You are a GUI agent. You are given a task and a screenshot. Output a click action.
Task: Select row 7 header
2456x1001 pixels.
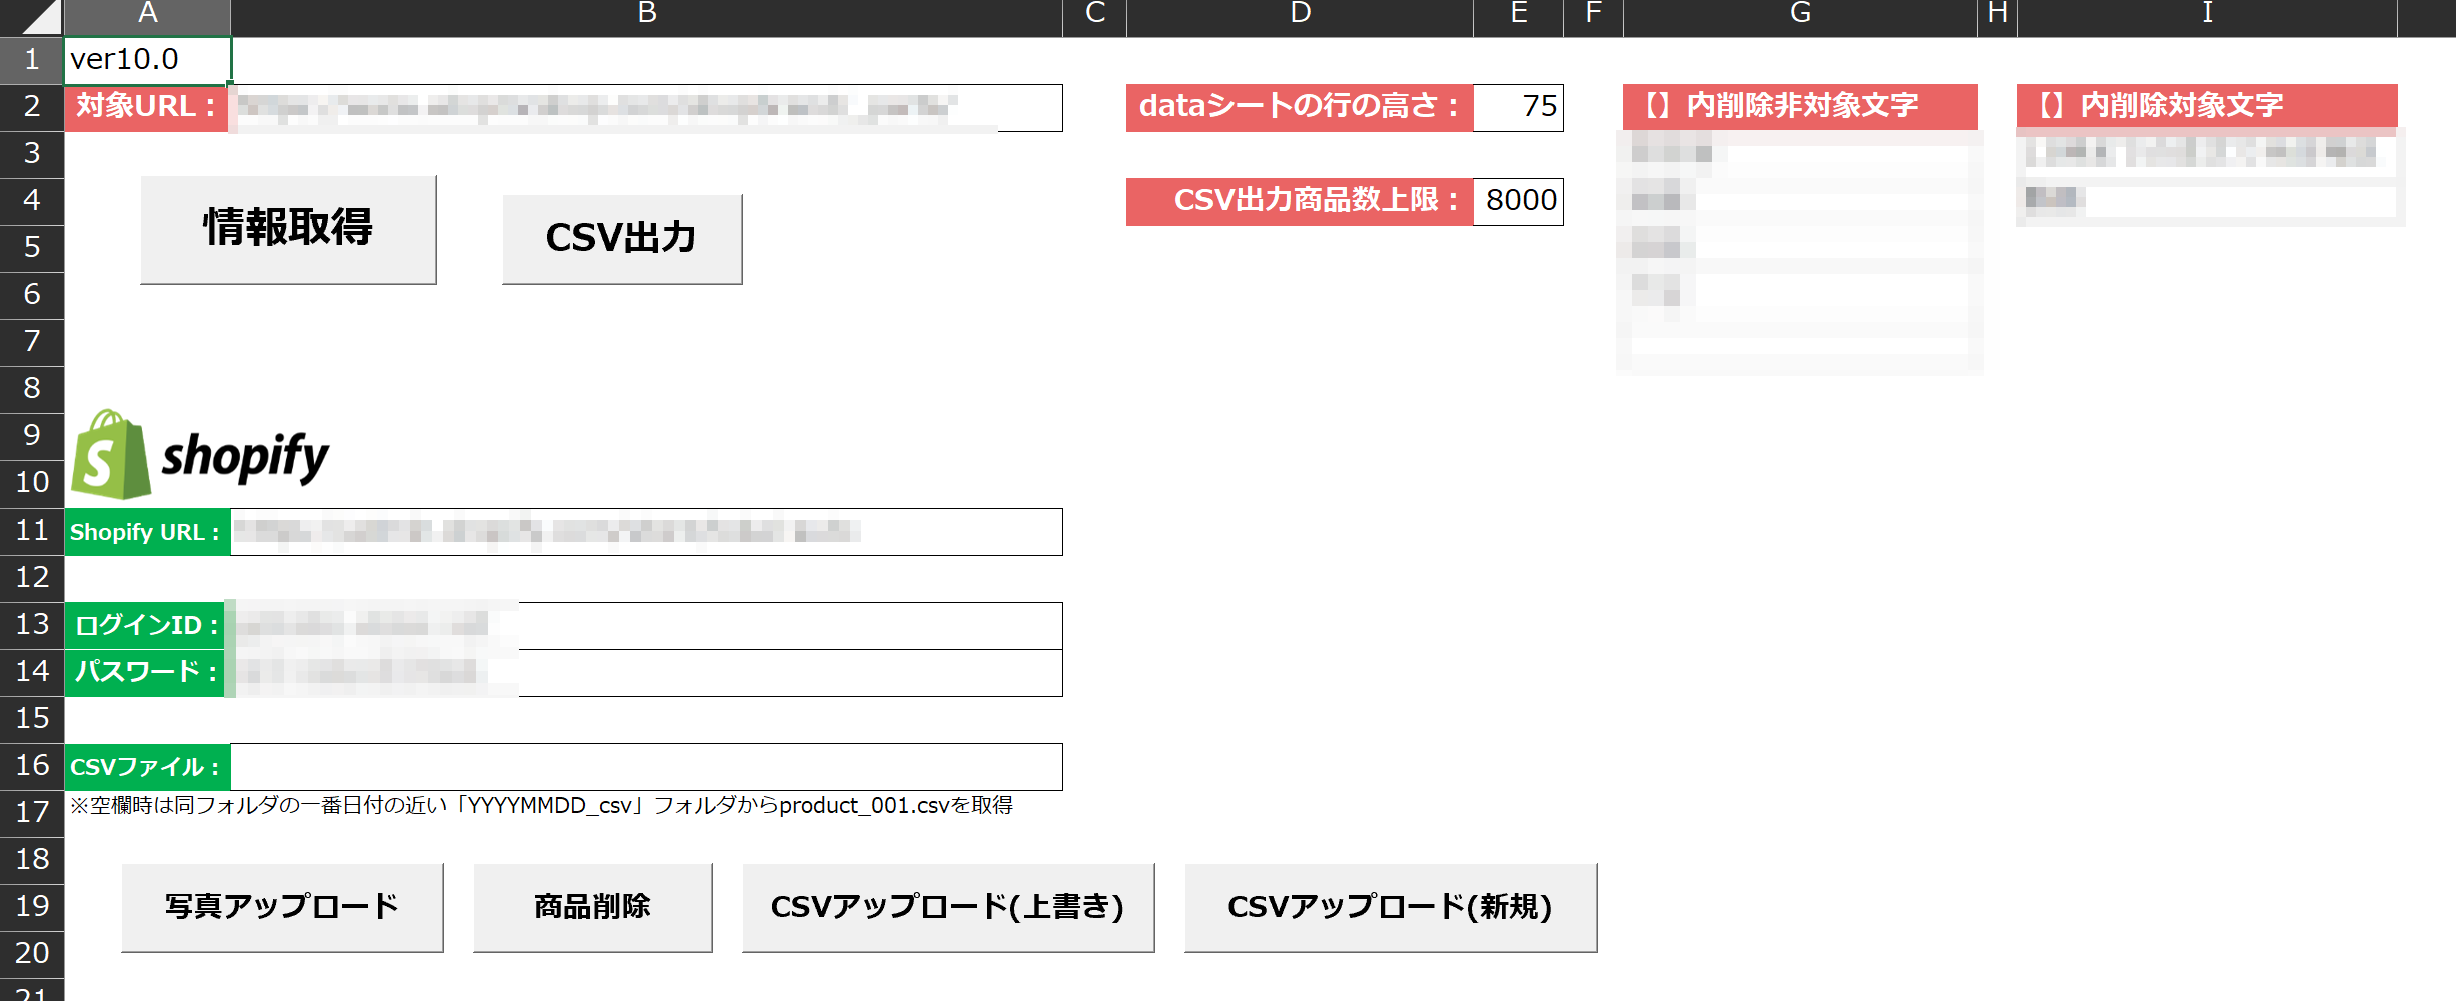32,342
